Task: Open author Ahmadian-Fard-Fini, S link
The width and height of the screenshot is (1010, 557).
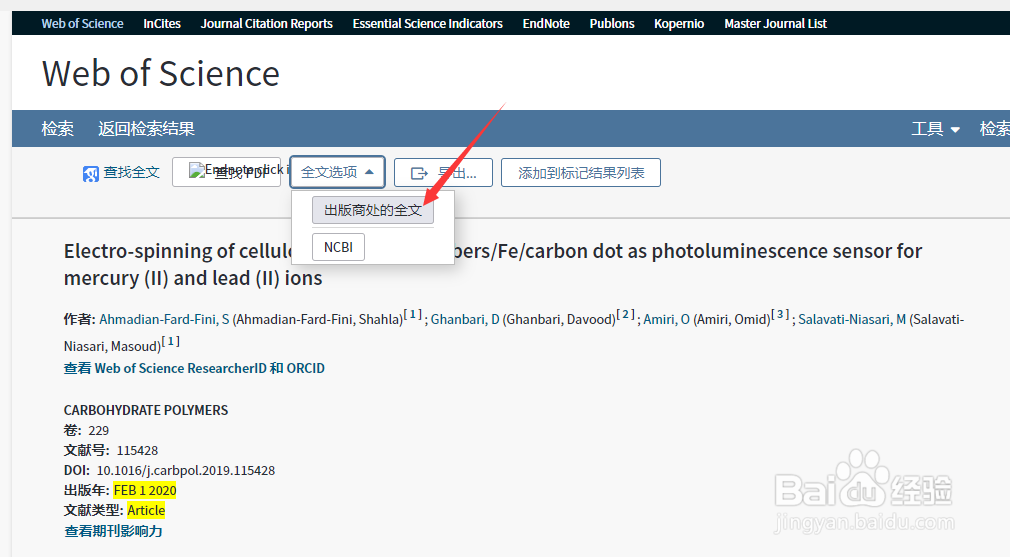Action: pyautogui.click(x=164, y=319)
